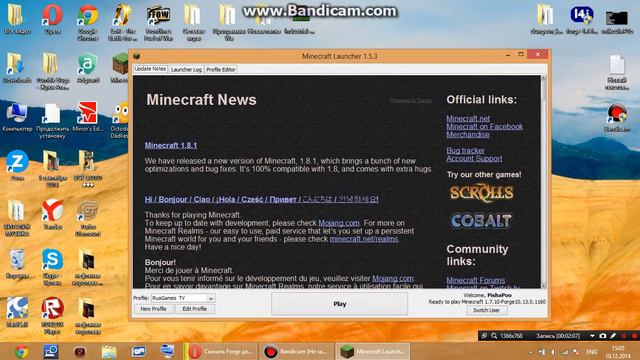Screen dimensions: 640x360
Task: Click the Edit Profile button
Action: coord(195,309)
